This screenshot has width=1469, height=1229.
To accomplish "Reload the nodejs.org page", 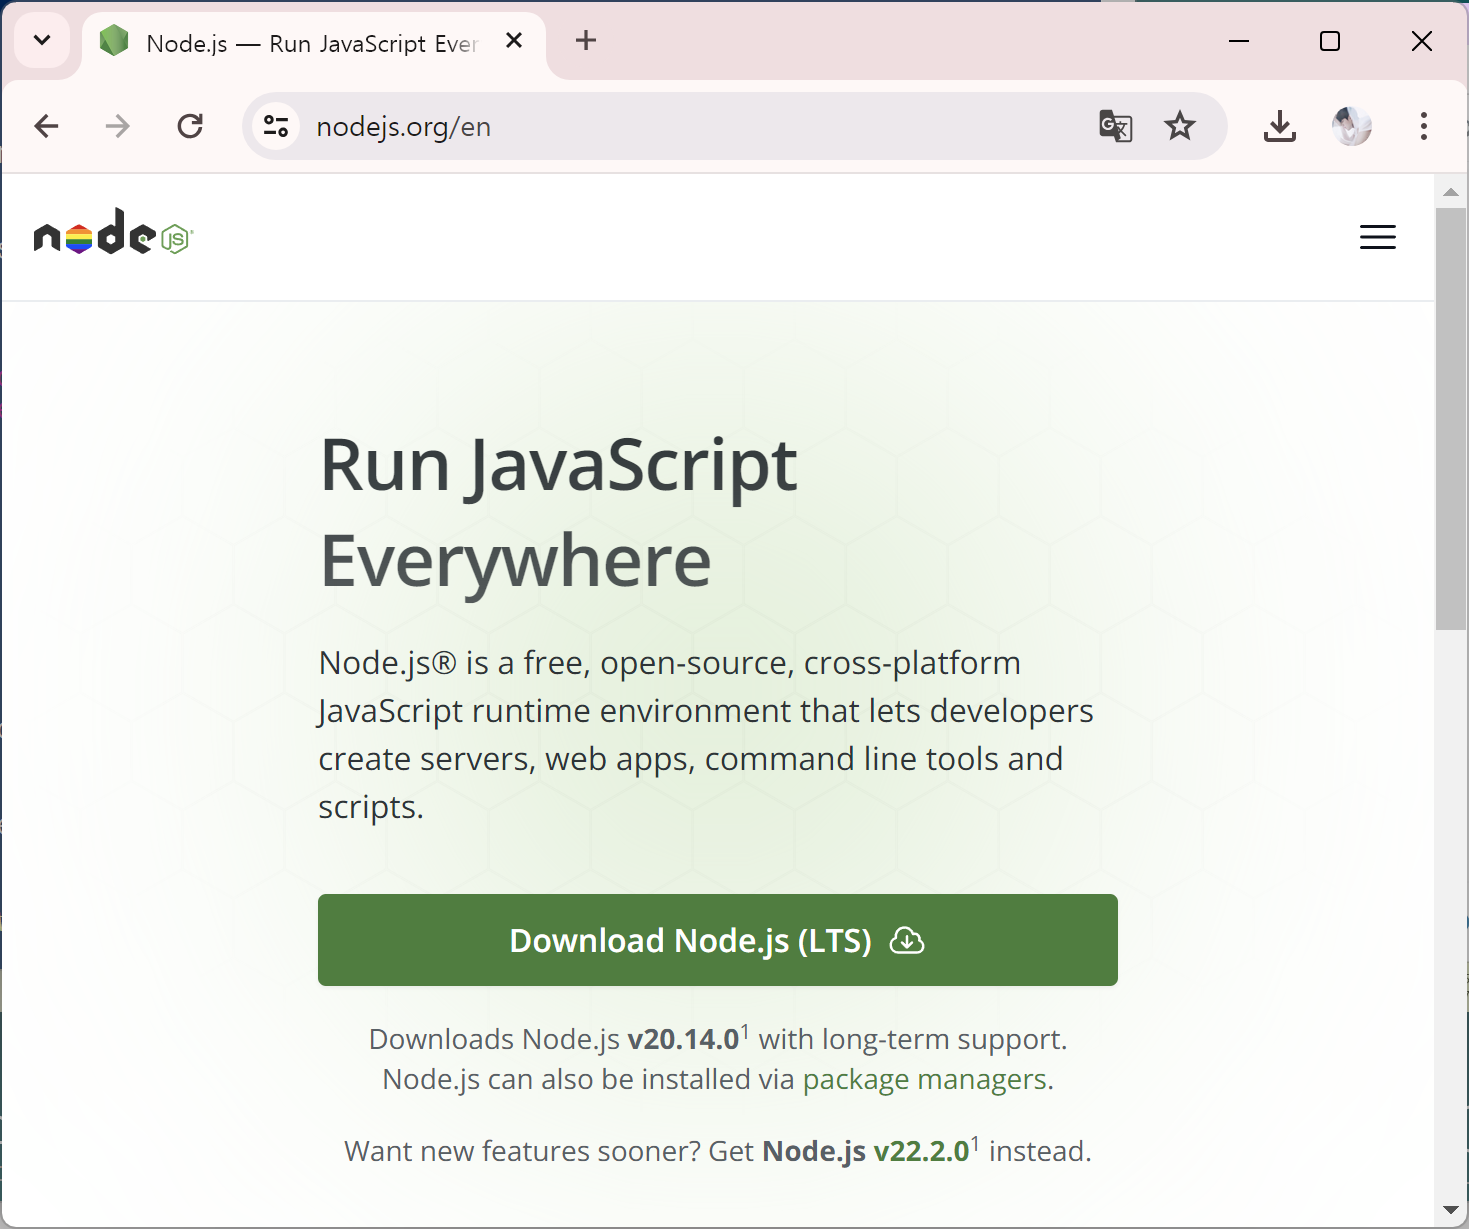I will coord(190,126).
